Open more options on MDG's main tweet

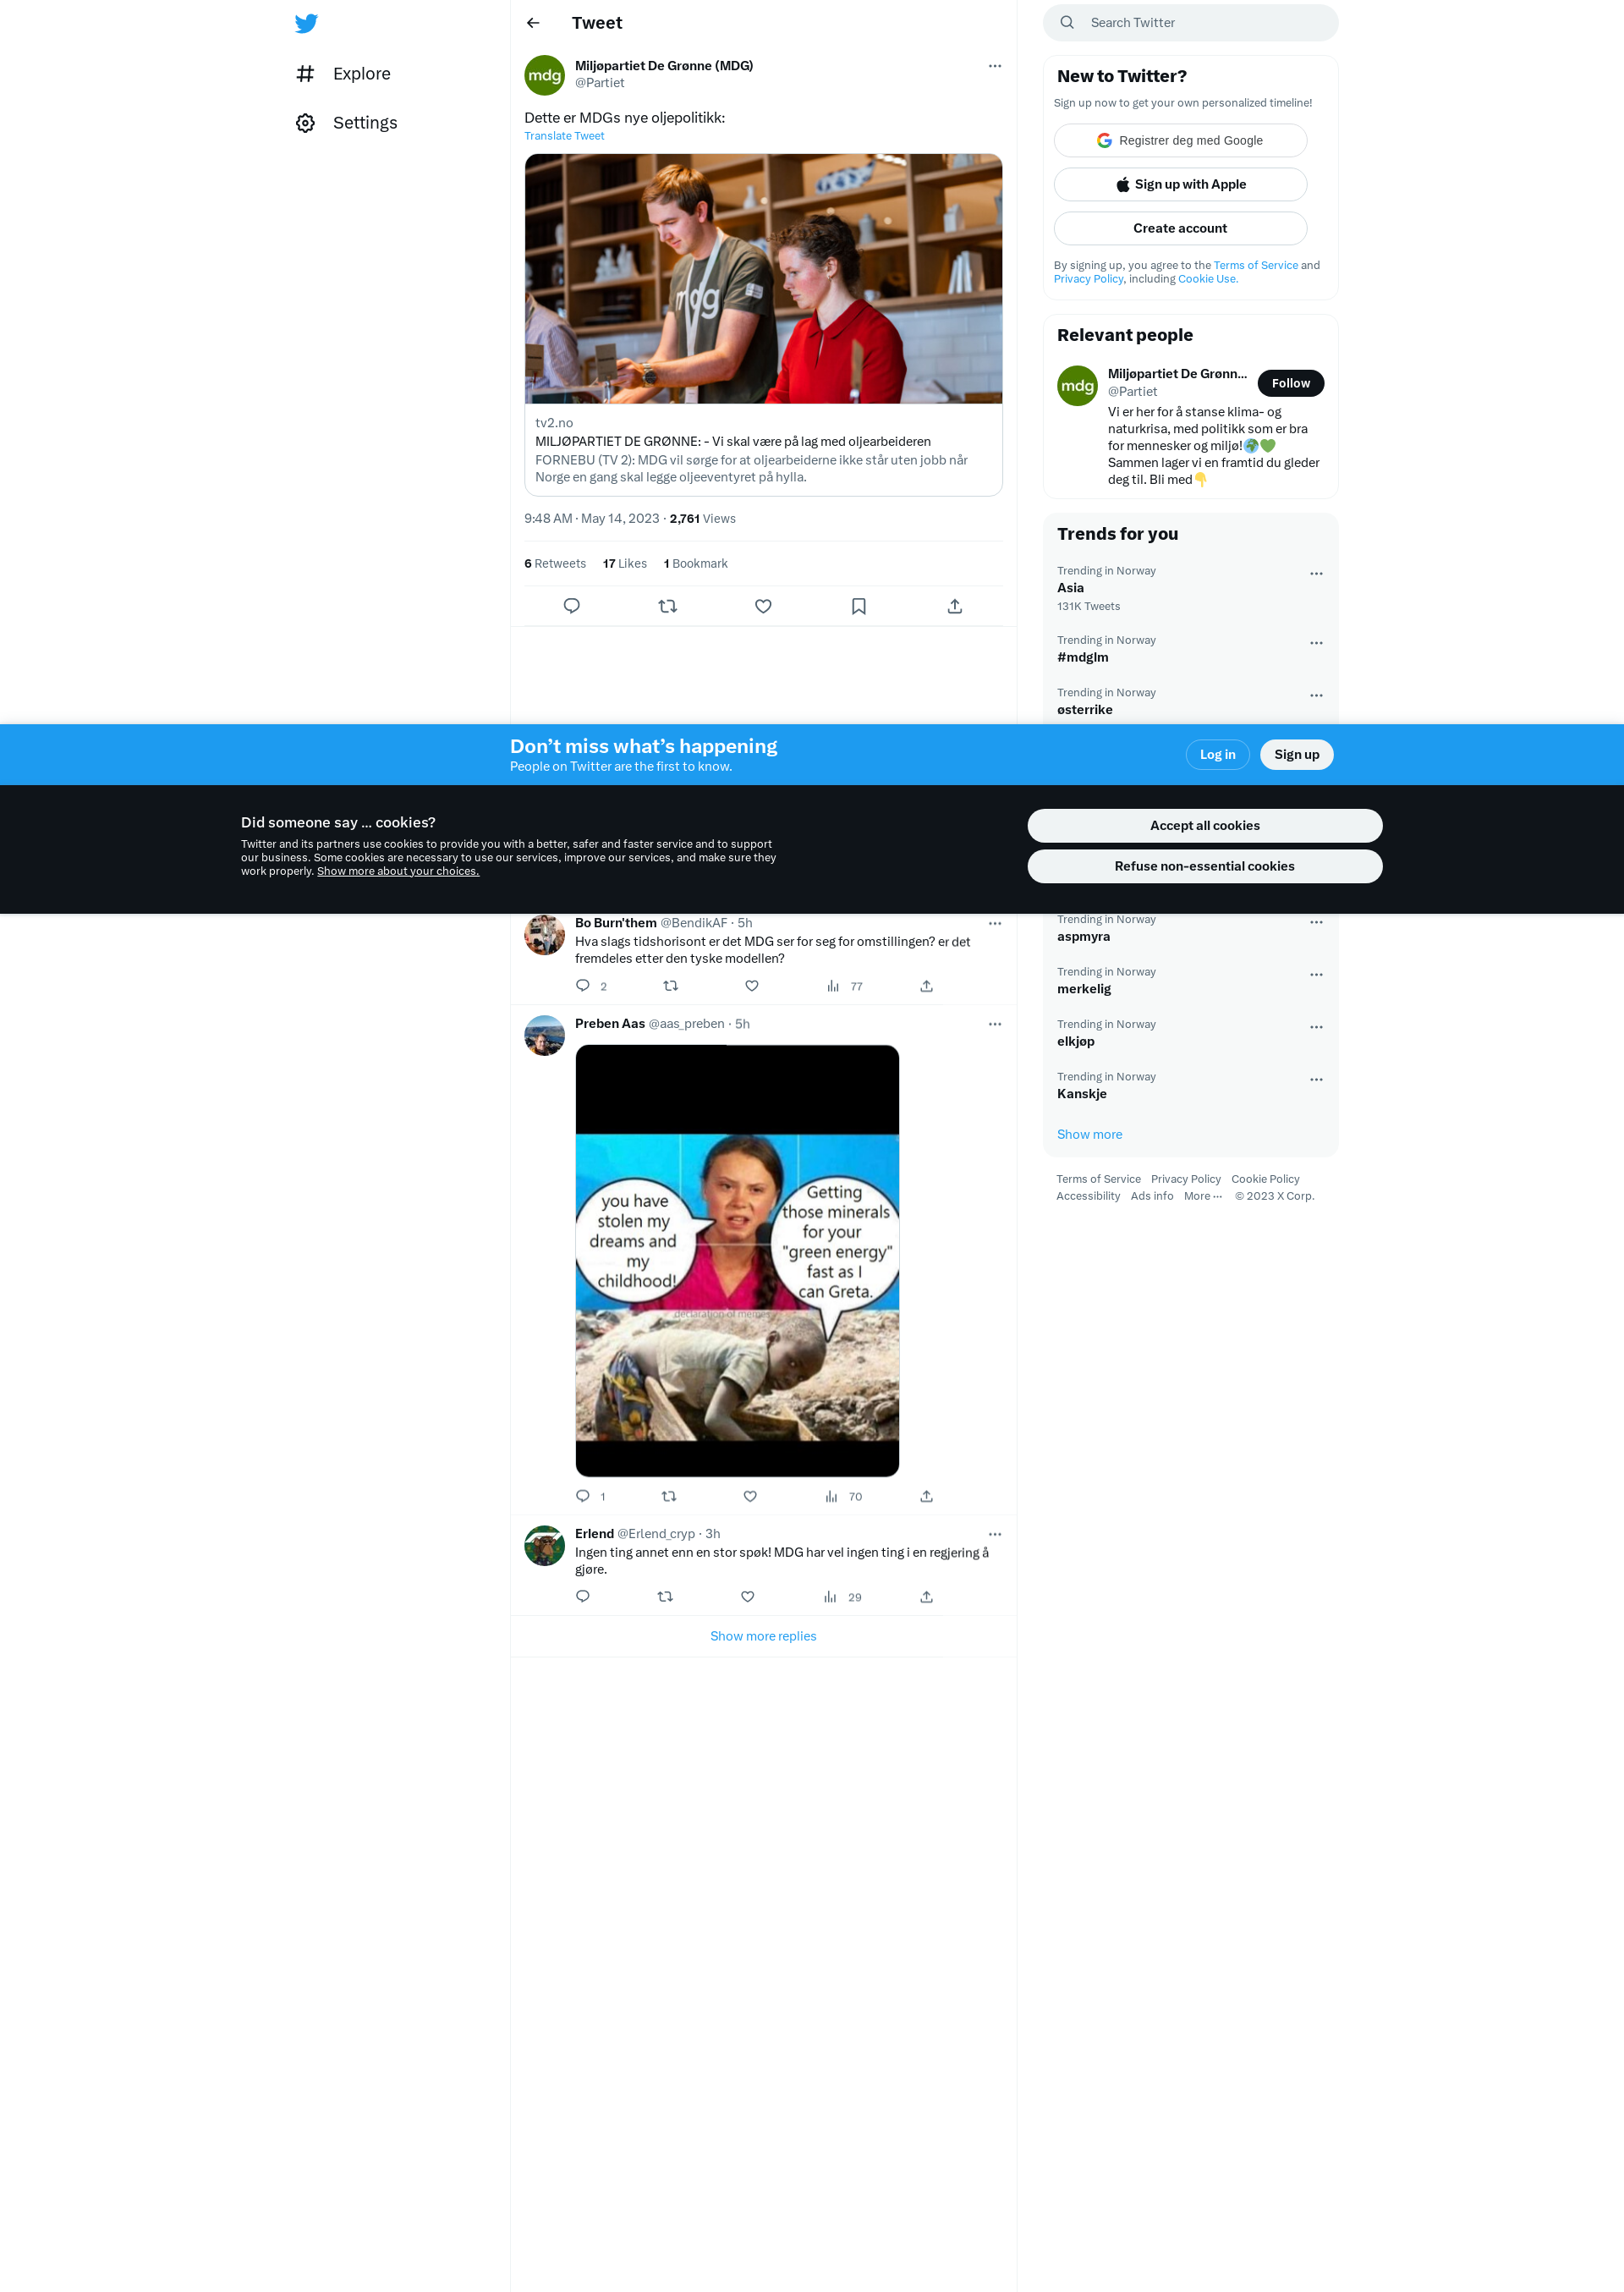995,66
